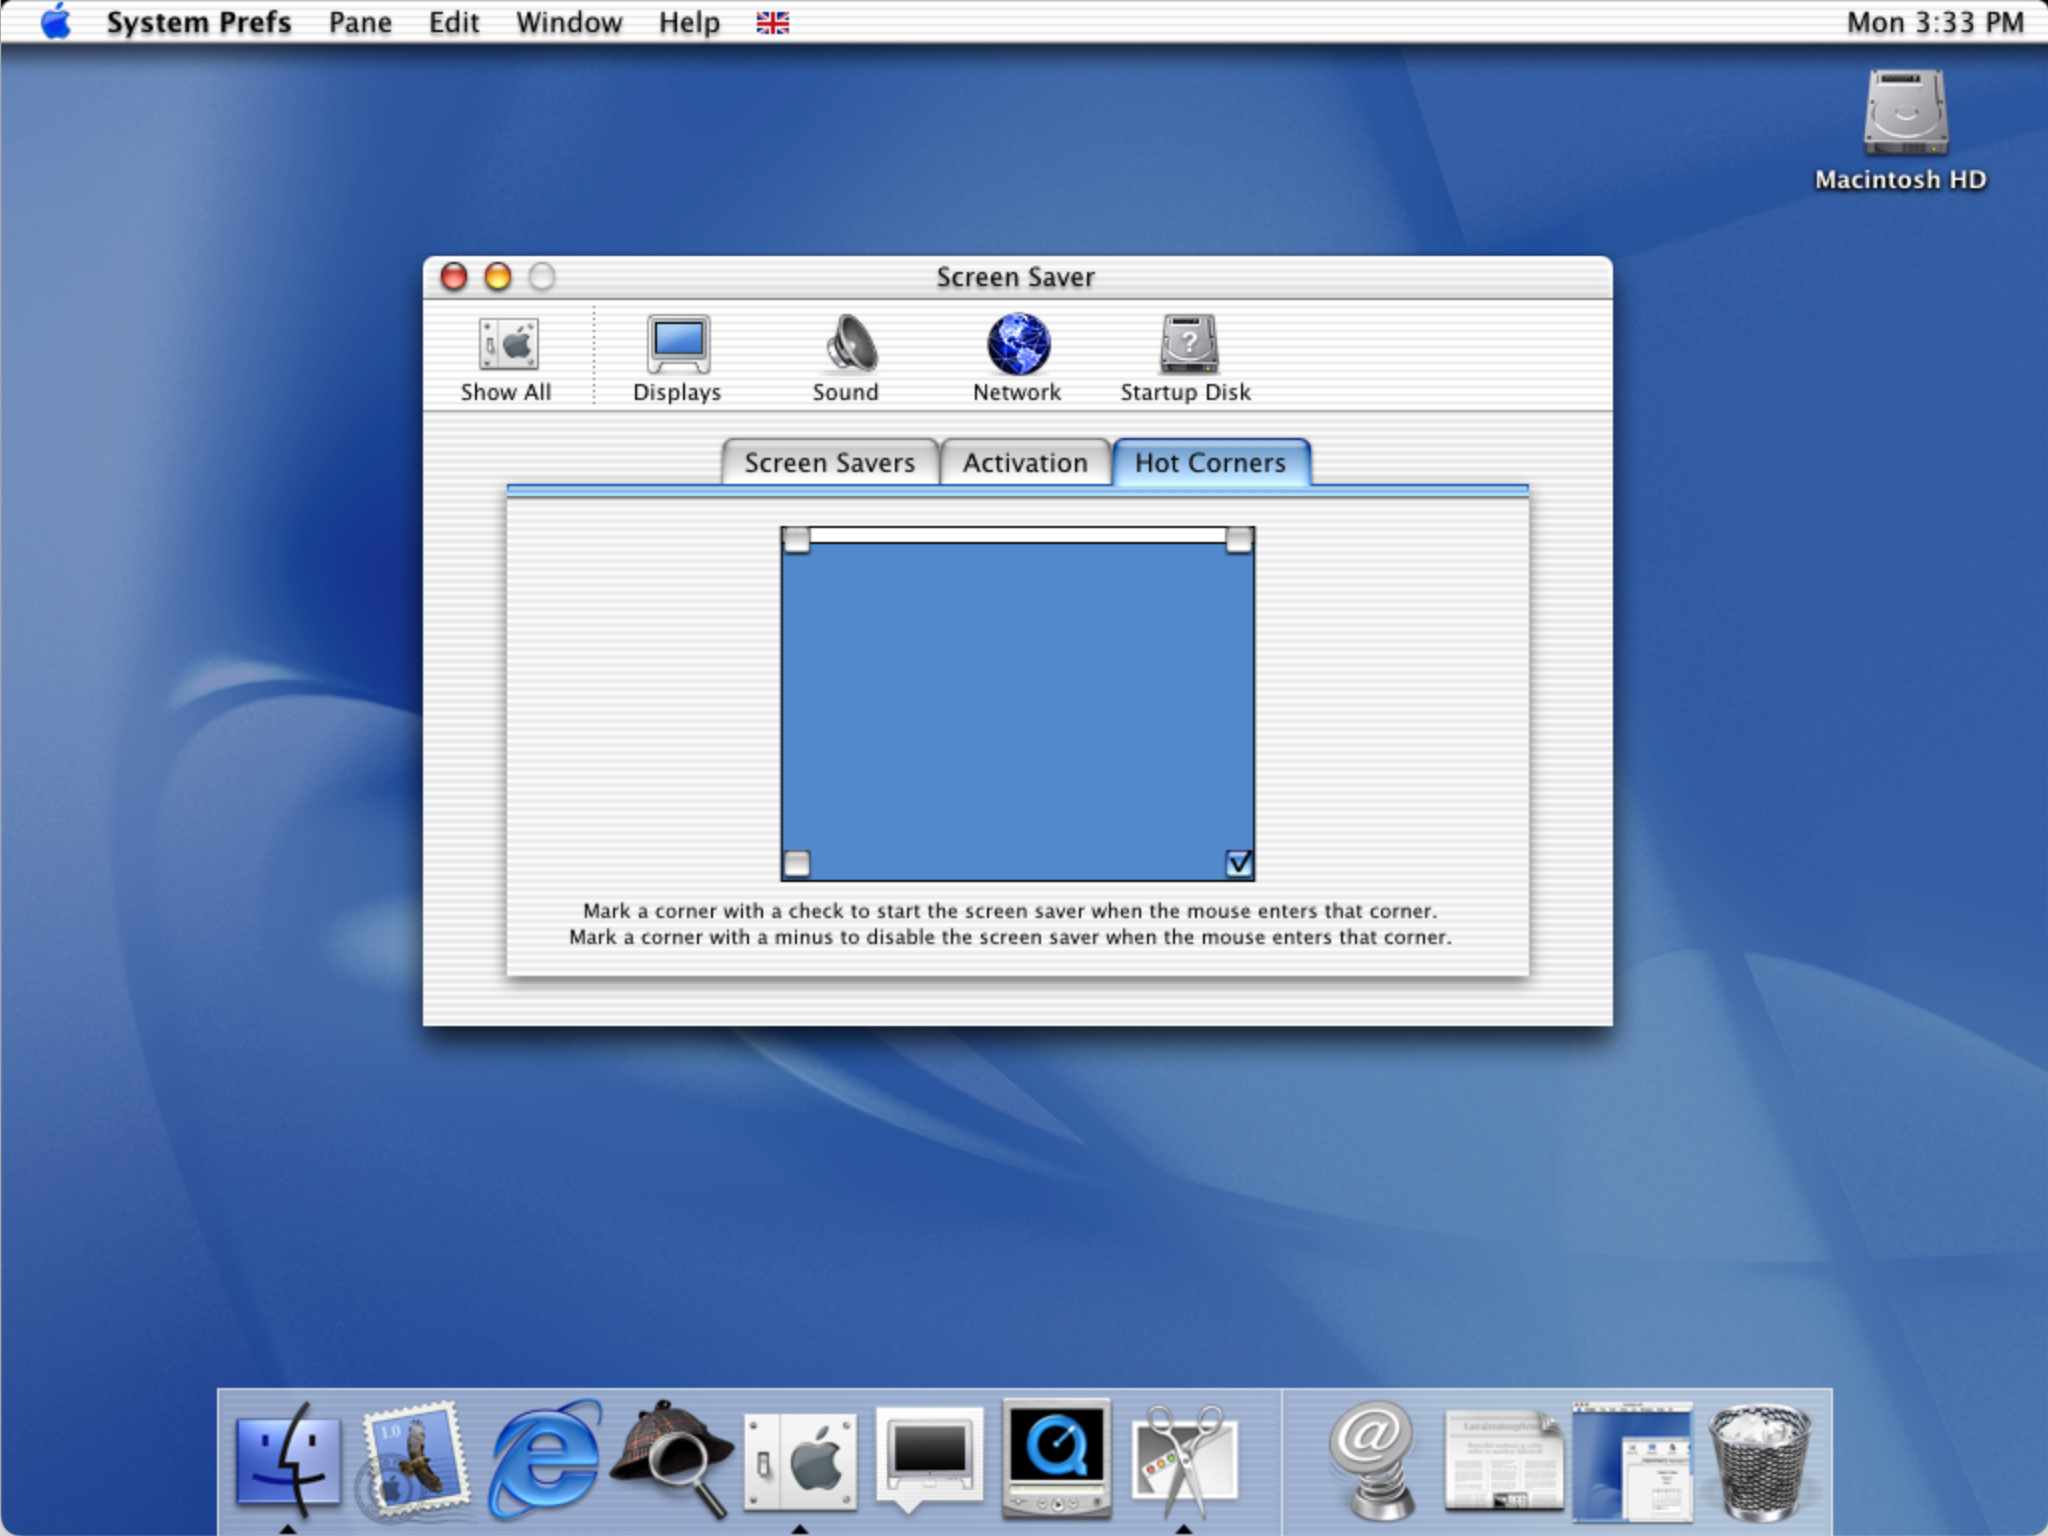Minimize the Screen Saver window
This screenshot has width=2048, height=1536.
(x=498, y=277)
